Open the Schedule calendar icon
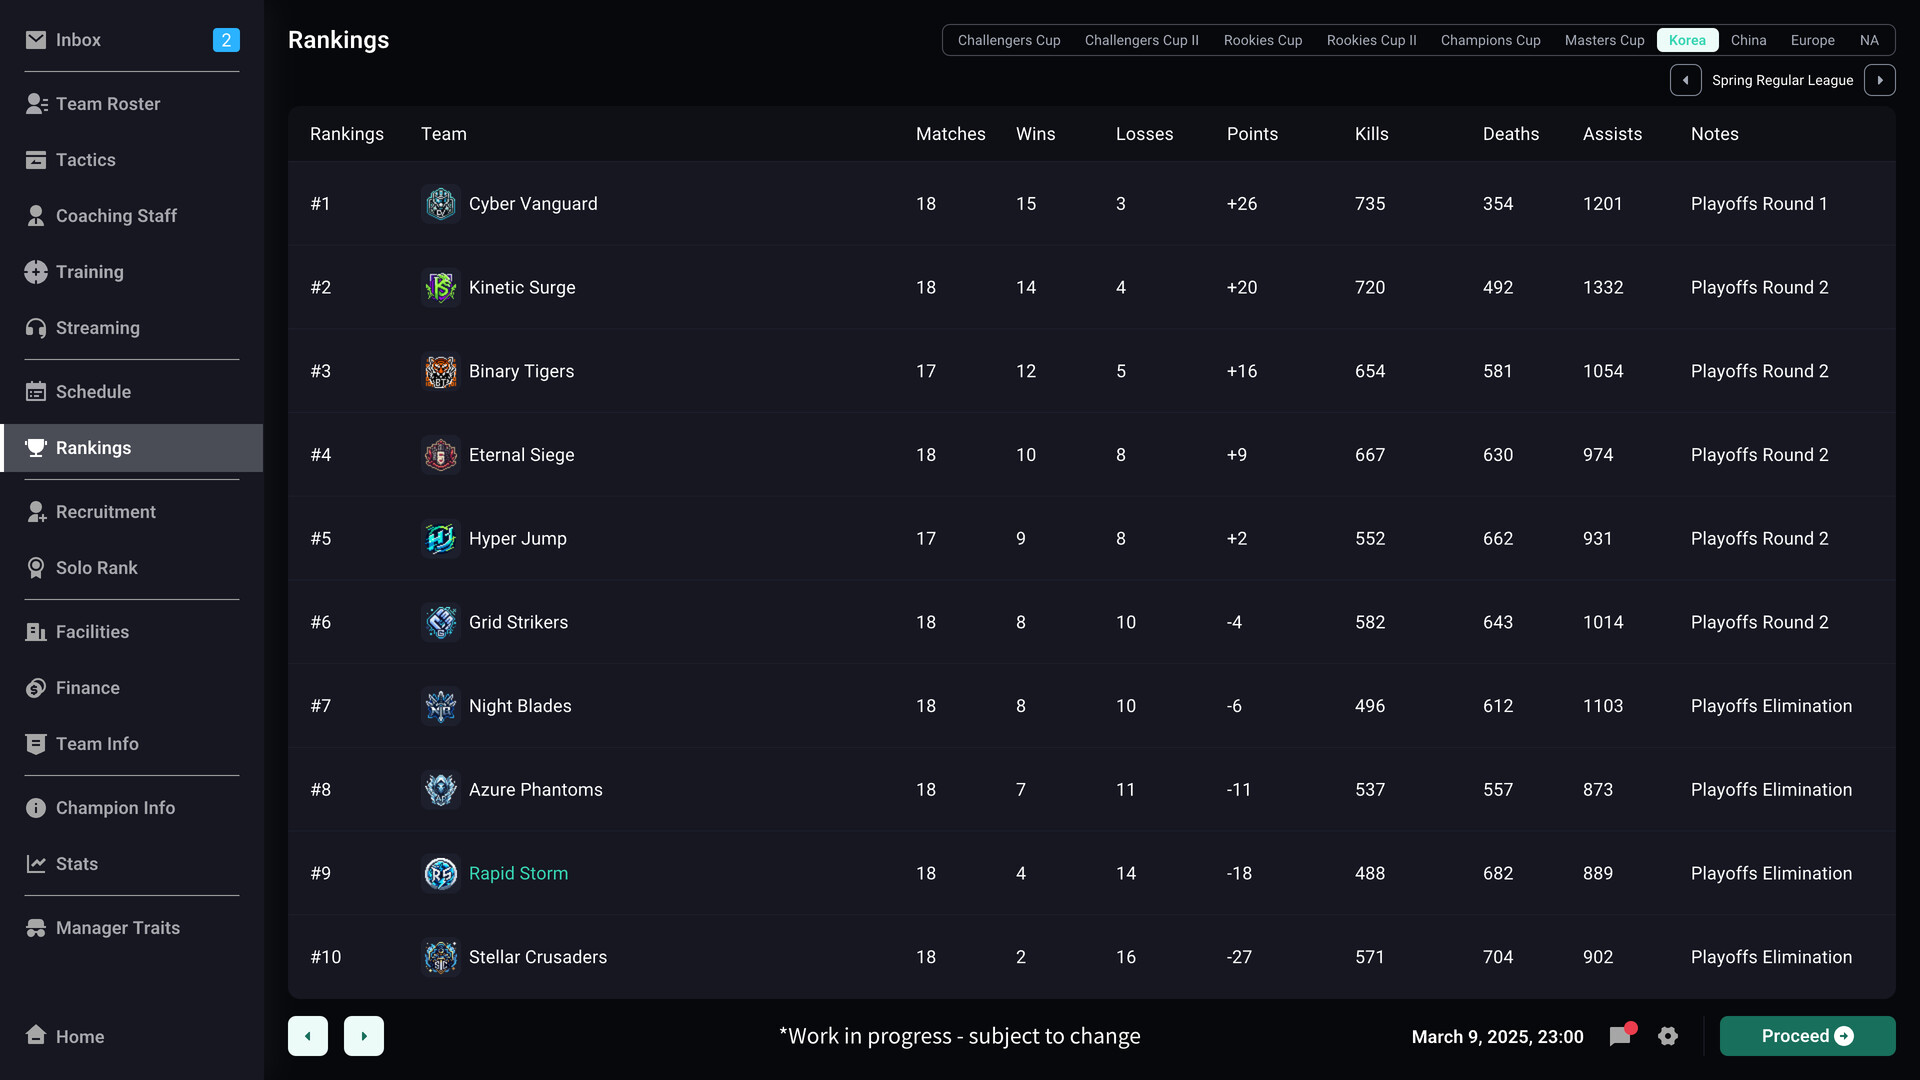This screenshot has width=1920, height=1080. coord(36,391)
